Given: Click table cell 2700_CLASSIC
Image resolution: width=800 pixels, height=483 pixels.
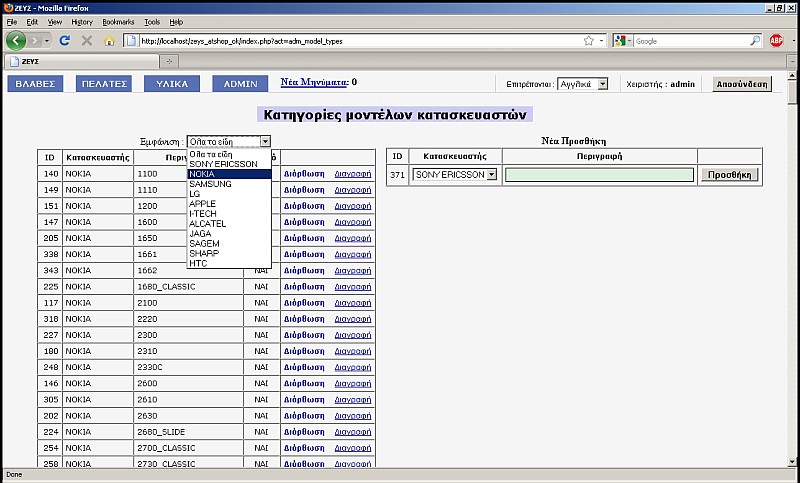Looking at the screenshot, I should 188,448.
